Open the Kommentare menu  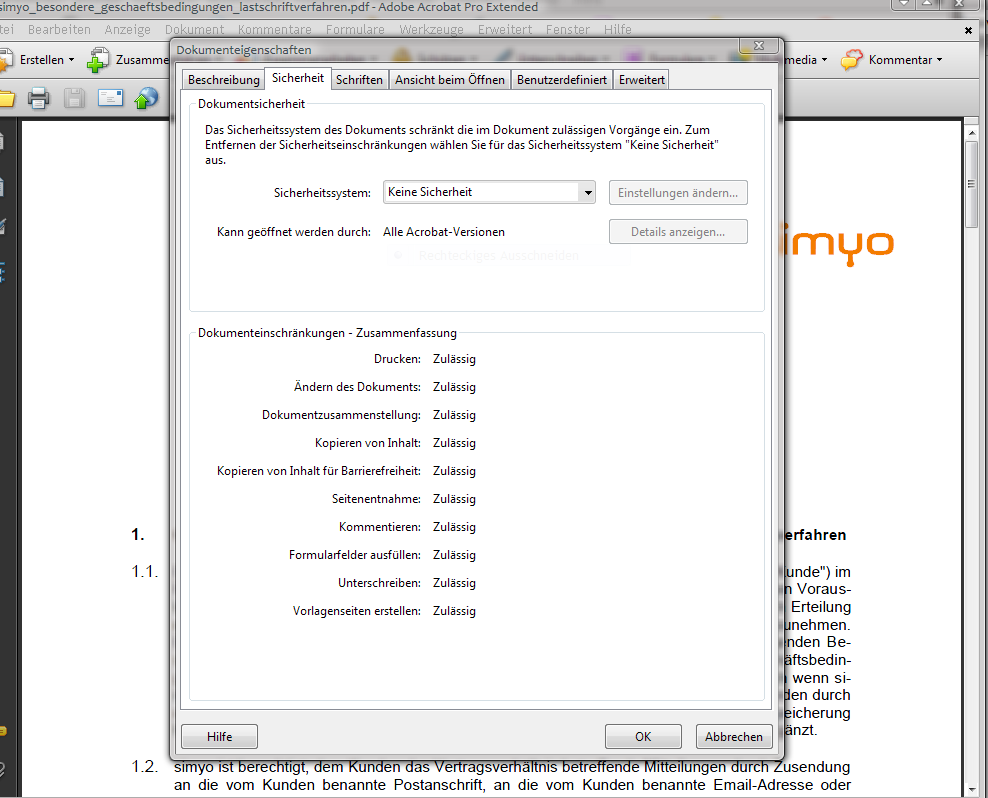[x=275, y=30]
